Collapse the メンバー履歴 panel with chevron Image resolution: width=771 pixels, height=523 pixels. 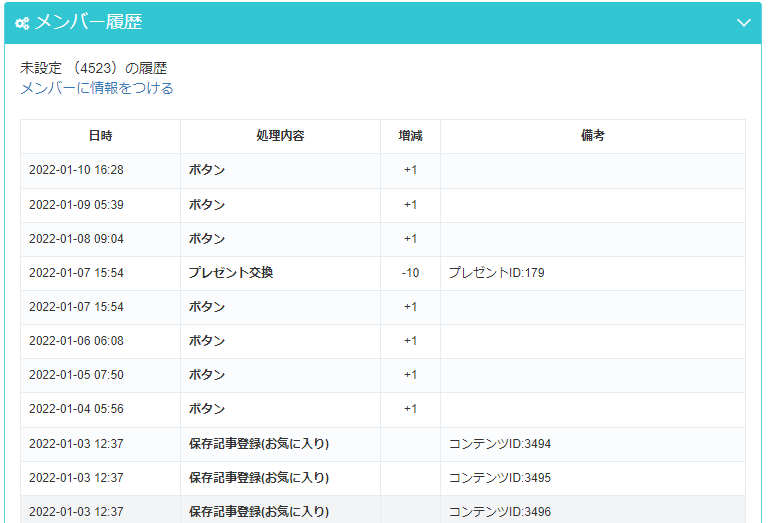click(743, 22)
